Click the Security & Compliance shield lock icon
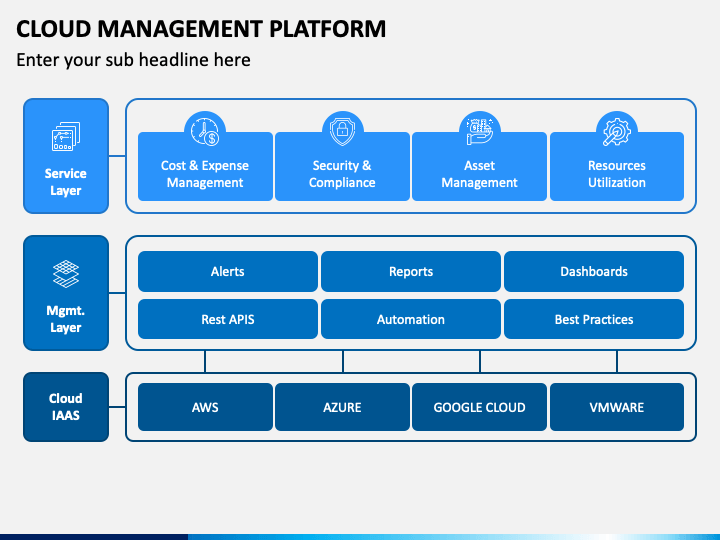 pos(342,130)
